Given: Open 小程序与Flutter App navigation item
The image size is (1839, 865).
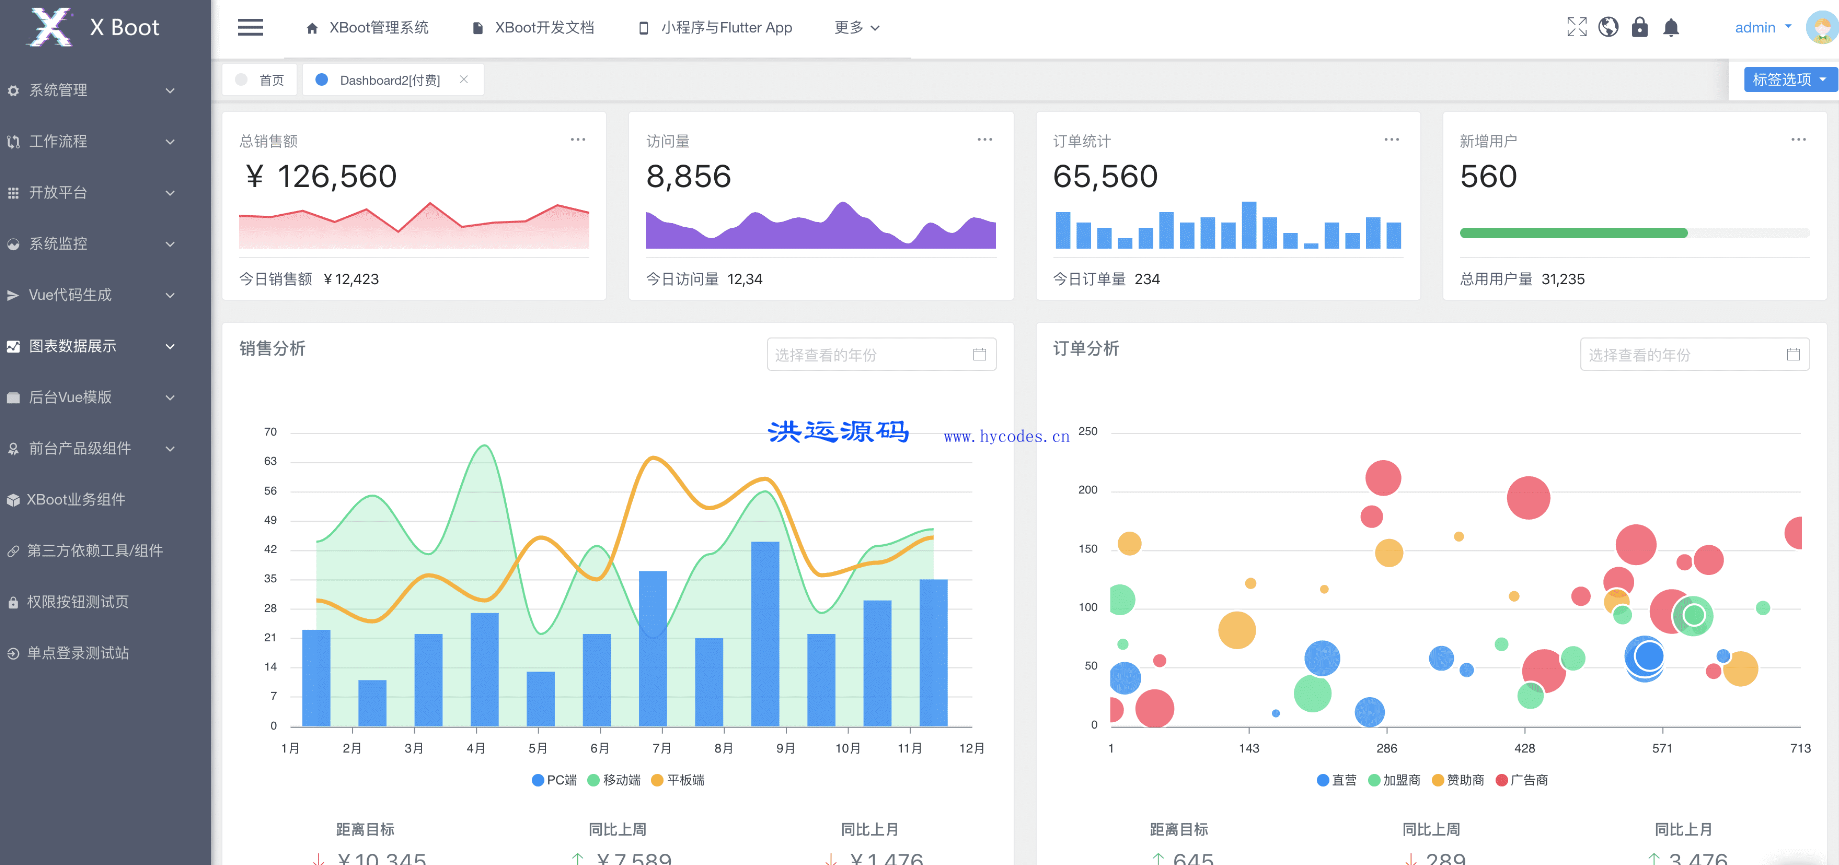Looking at the screenshot, I should point(715,28).
